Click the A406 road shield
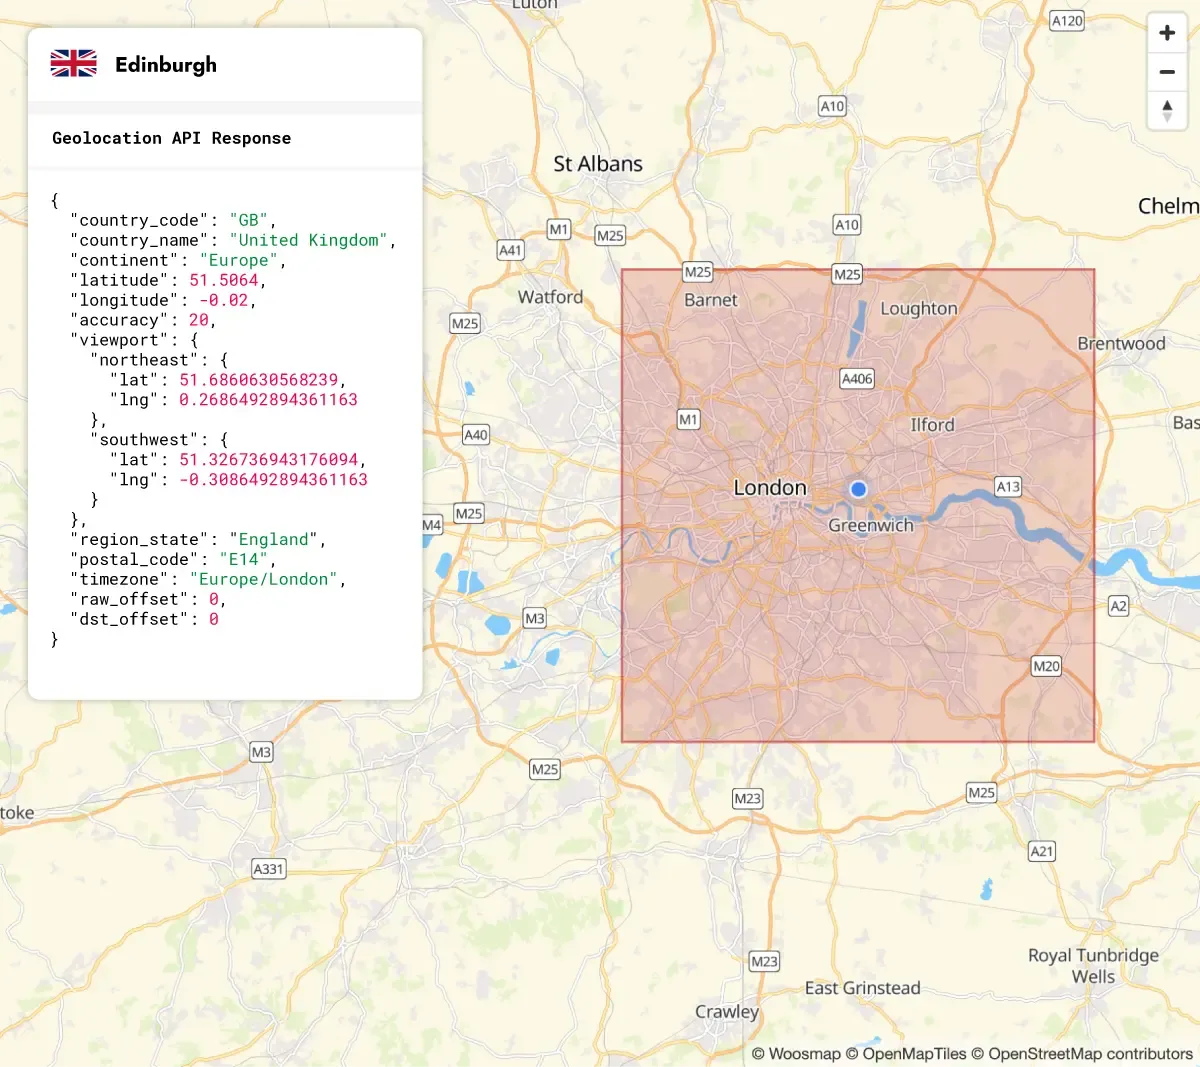This screenshot has height=1067, width=1200. click(857, 379)
